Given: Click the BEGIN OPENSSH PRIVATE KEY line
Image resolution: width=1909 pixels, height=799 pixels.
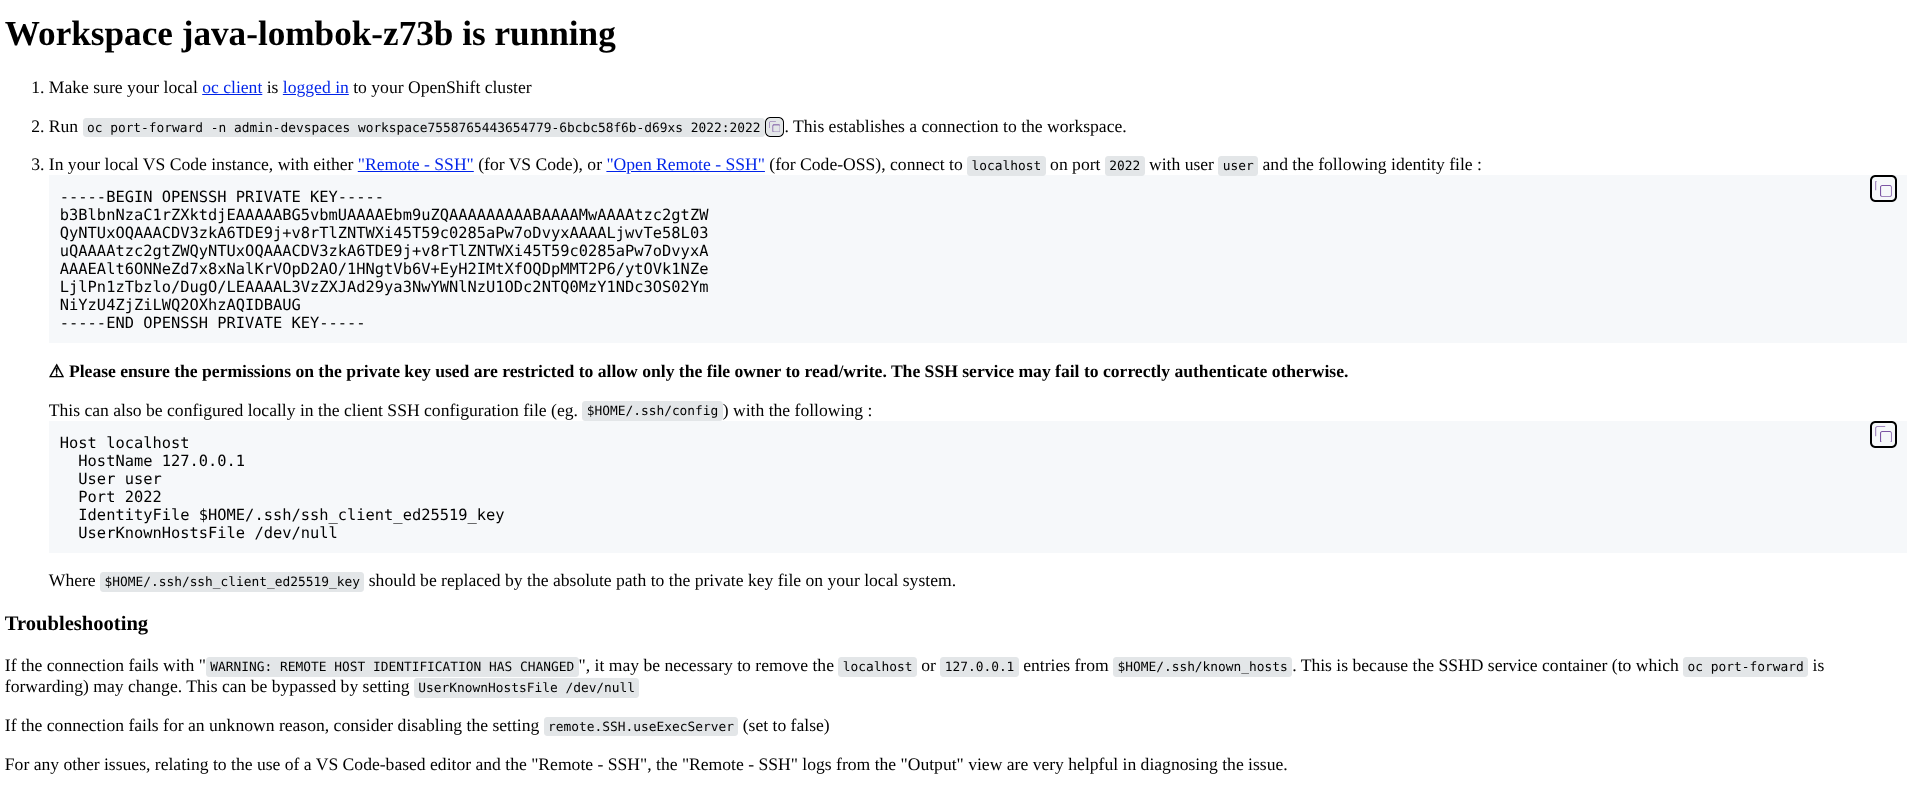Looking at the screenshot, I should (x=221, y=197).
